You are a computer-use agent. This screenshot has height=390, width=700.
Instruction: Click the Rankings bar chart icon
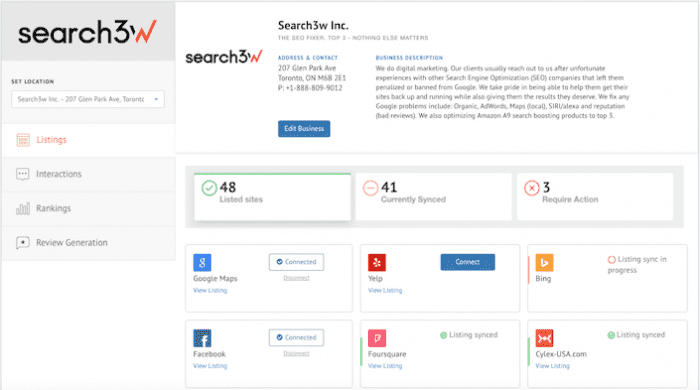pos(23,208)
